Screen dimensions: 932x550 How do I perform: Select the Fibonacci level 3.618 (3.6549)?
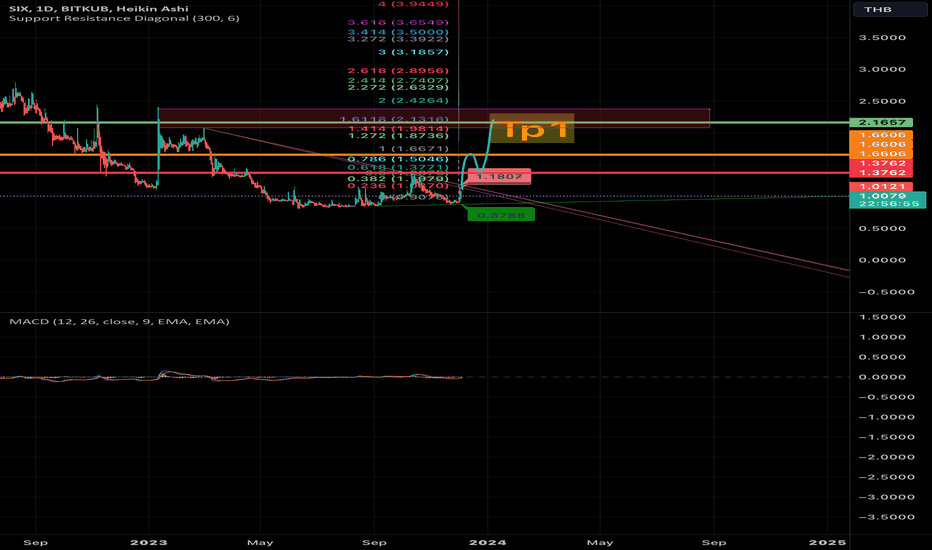(398, 23)
